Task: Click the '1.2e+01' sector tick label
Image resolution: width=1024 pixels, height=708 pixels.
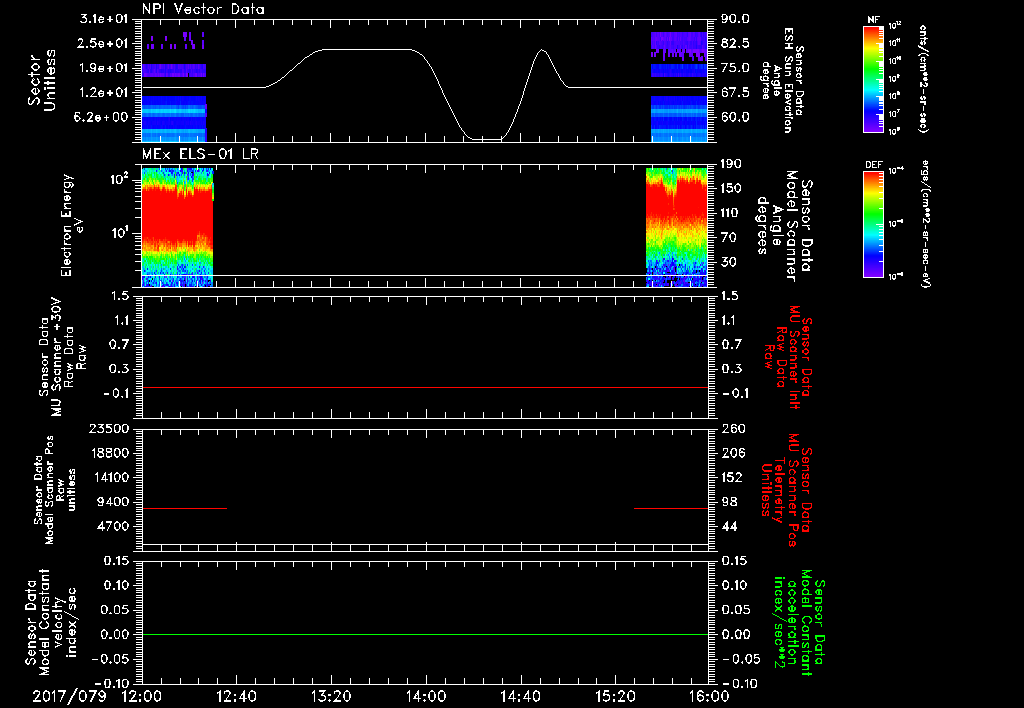Action: (104, 92)
